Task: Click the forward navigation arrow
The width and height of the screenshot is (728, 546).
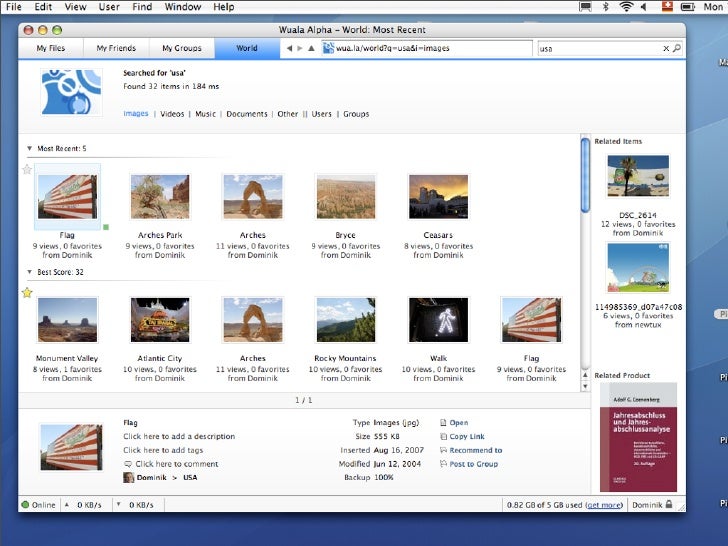Action: (300, 48)
